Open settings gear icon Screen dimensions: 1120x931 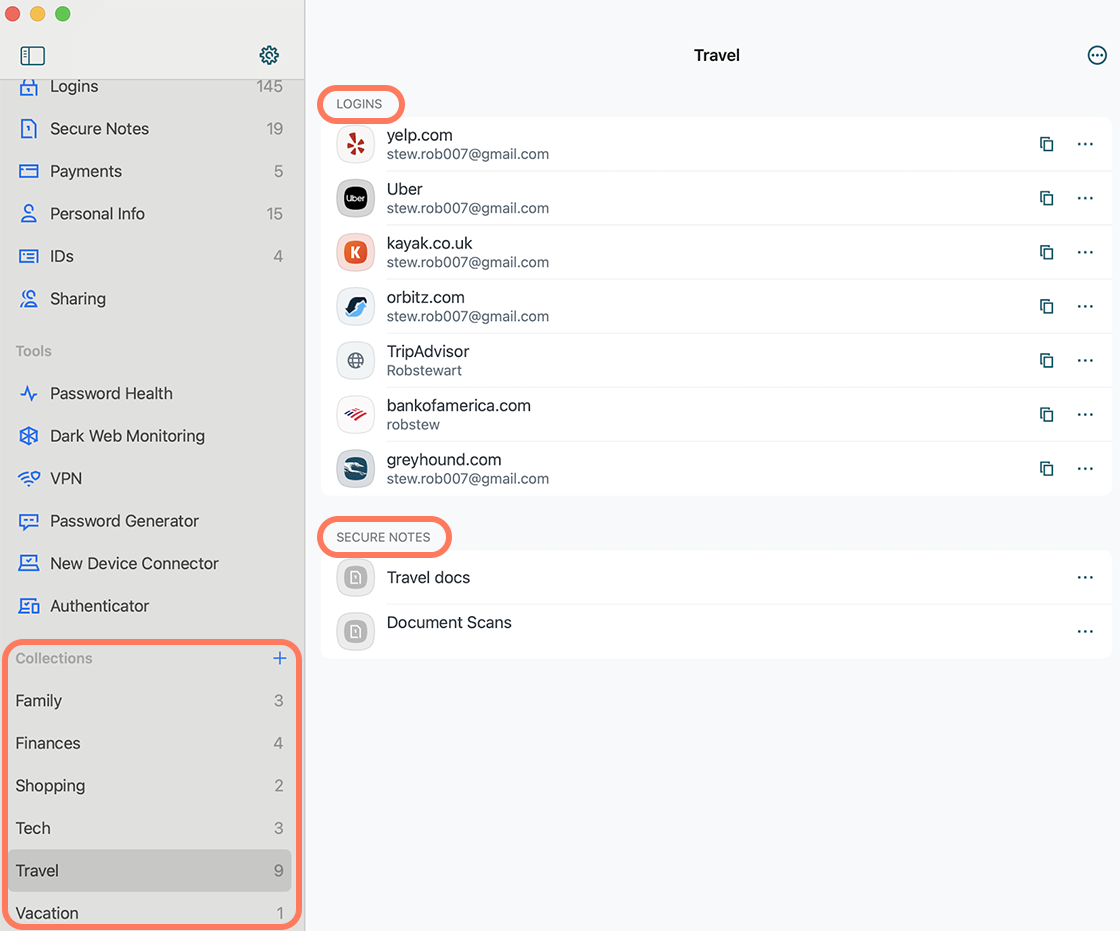pyautogui.click(x=269, y=55)
